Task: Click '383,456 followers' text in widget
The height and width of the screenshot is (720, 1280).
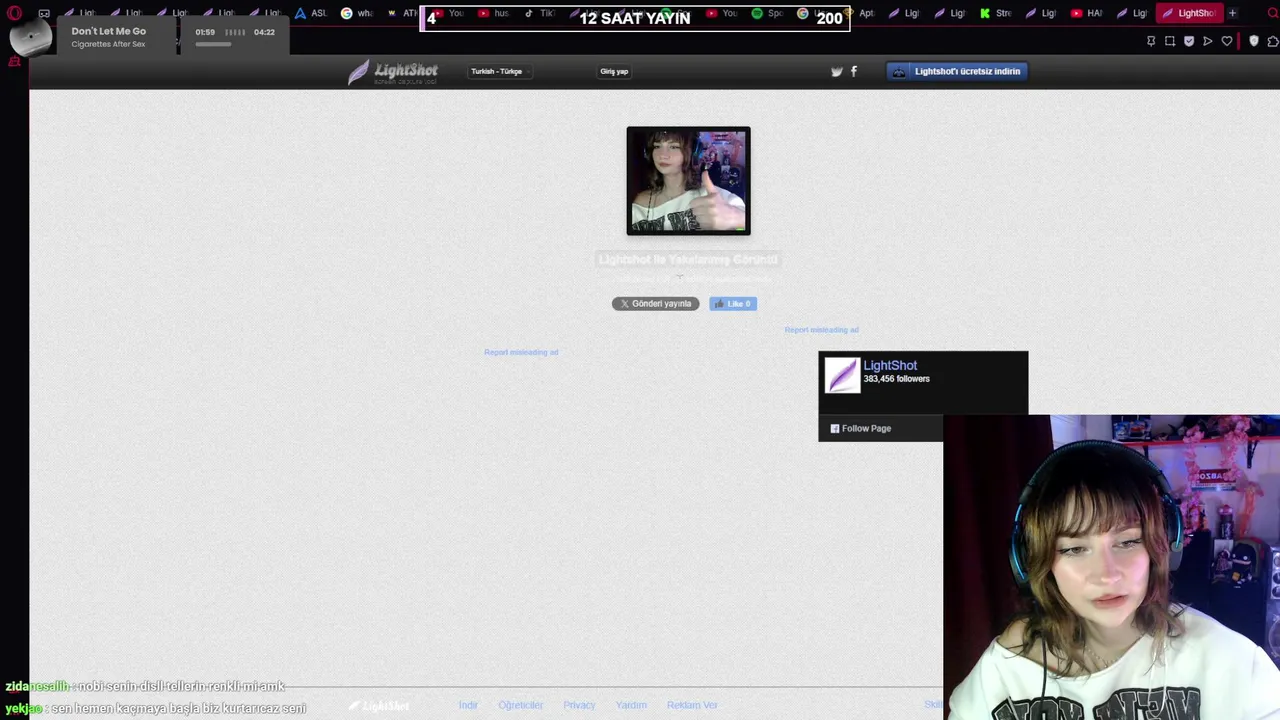Action: click(896, 379)
